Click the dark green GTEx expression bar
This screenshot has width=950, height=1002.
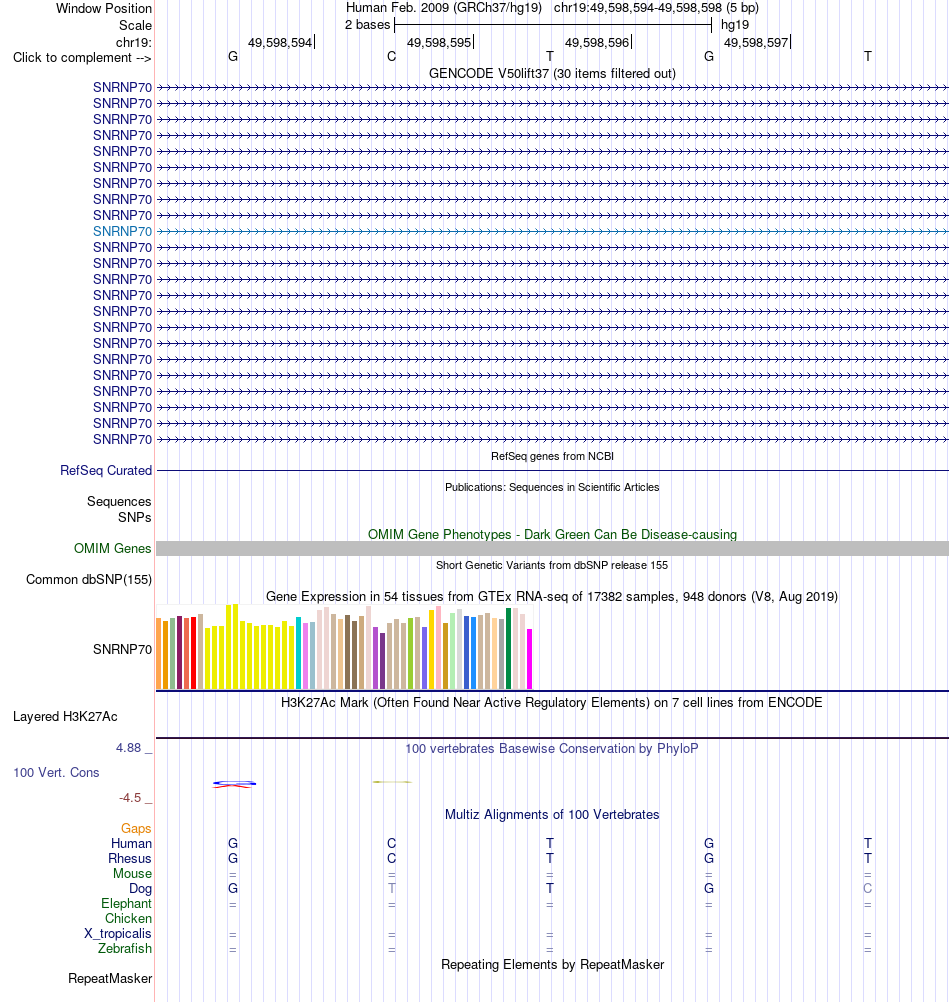pyautogui.click(x=509, y=649)
